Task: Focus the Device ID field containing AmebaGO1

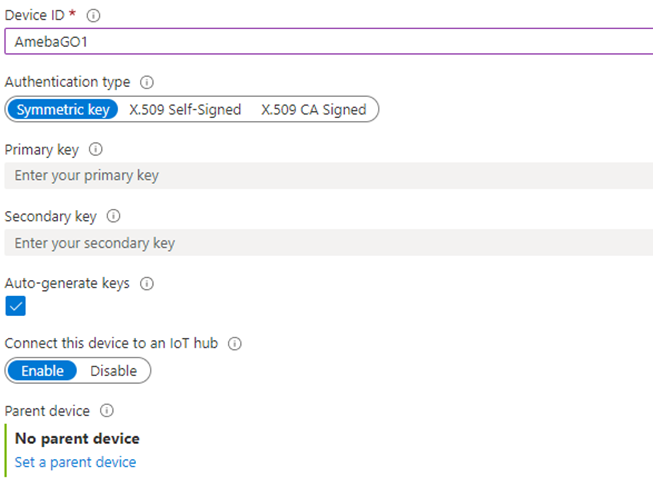Action: pyautogui.click(x=329, y=42)
